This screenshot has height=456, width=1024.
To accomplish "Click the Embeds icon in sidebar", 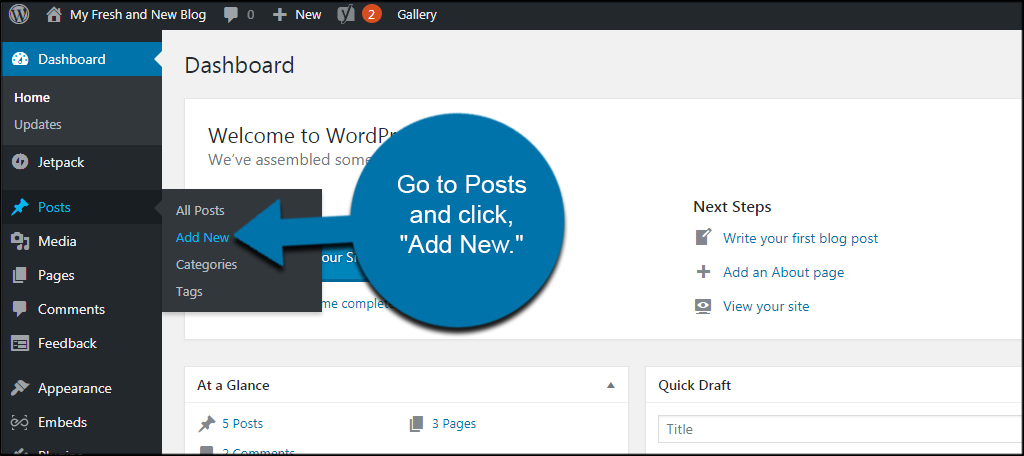I will [x=20, y=422].
